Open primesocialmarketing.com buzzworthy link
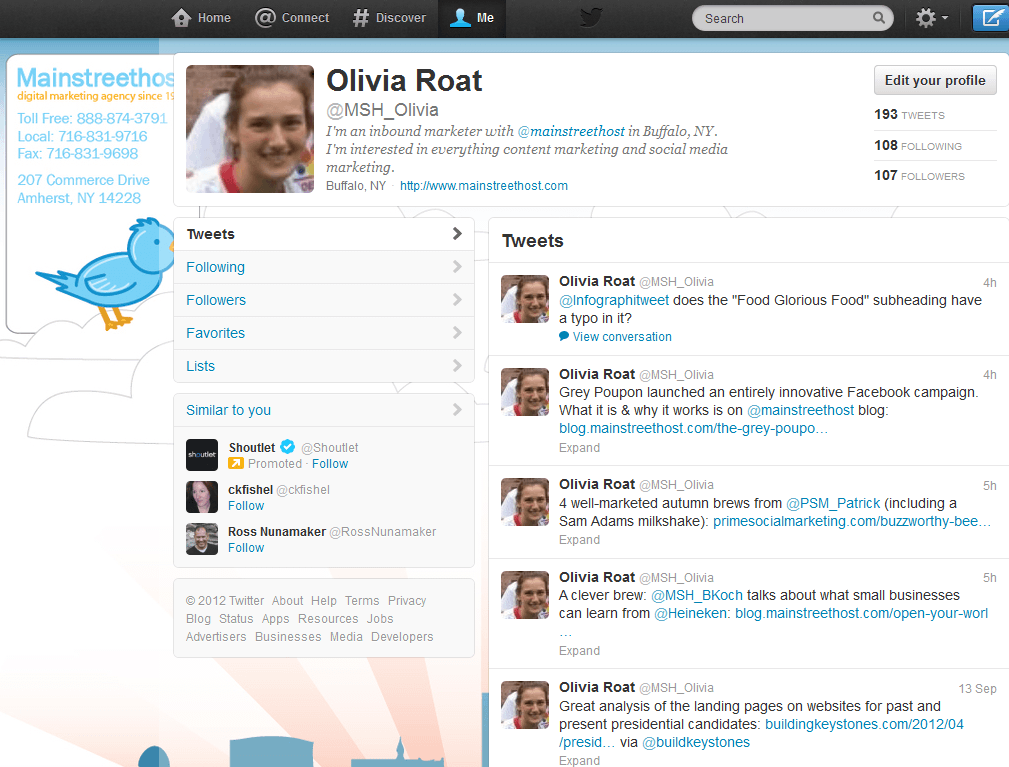1009x767 pixels. click(x=852, y=521)
